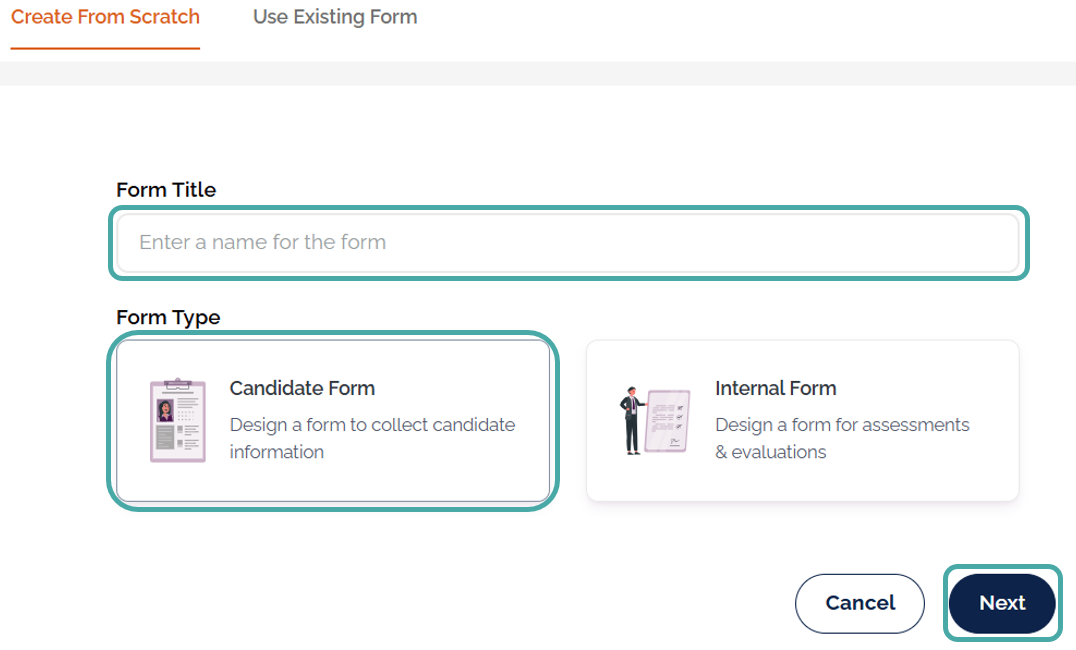Choose the Internal Form type card
This screenshot has height=650, width=1076.
[x=802, y=420]
